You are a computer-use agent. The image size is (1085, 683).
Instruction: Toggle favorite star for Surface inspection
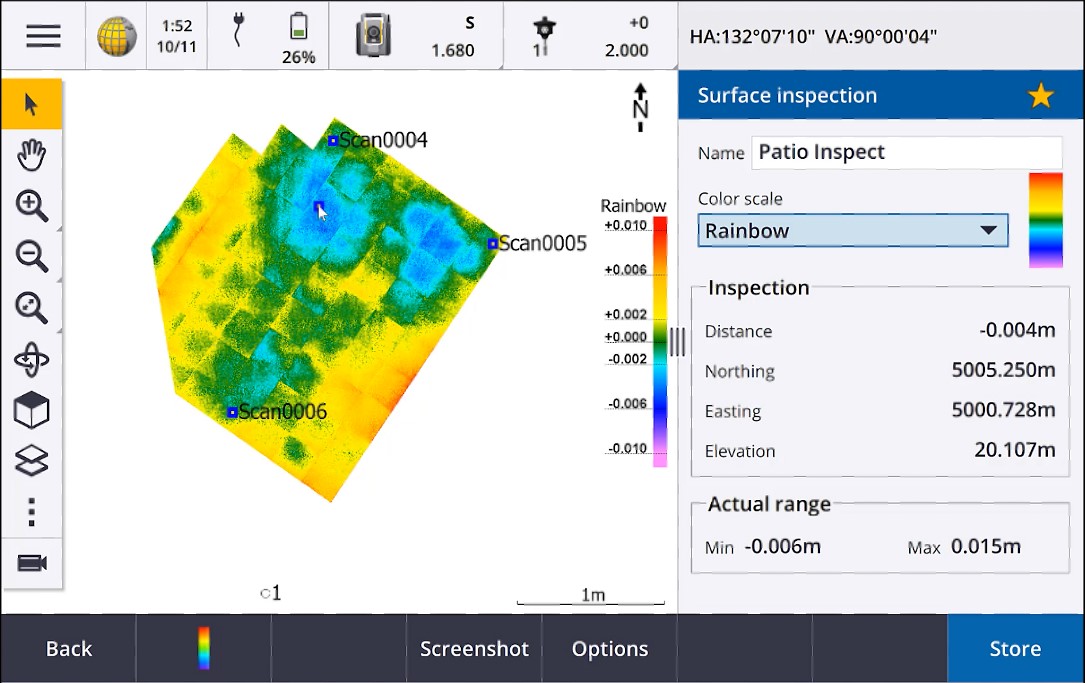(x=1040, y=95)
